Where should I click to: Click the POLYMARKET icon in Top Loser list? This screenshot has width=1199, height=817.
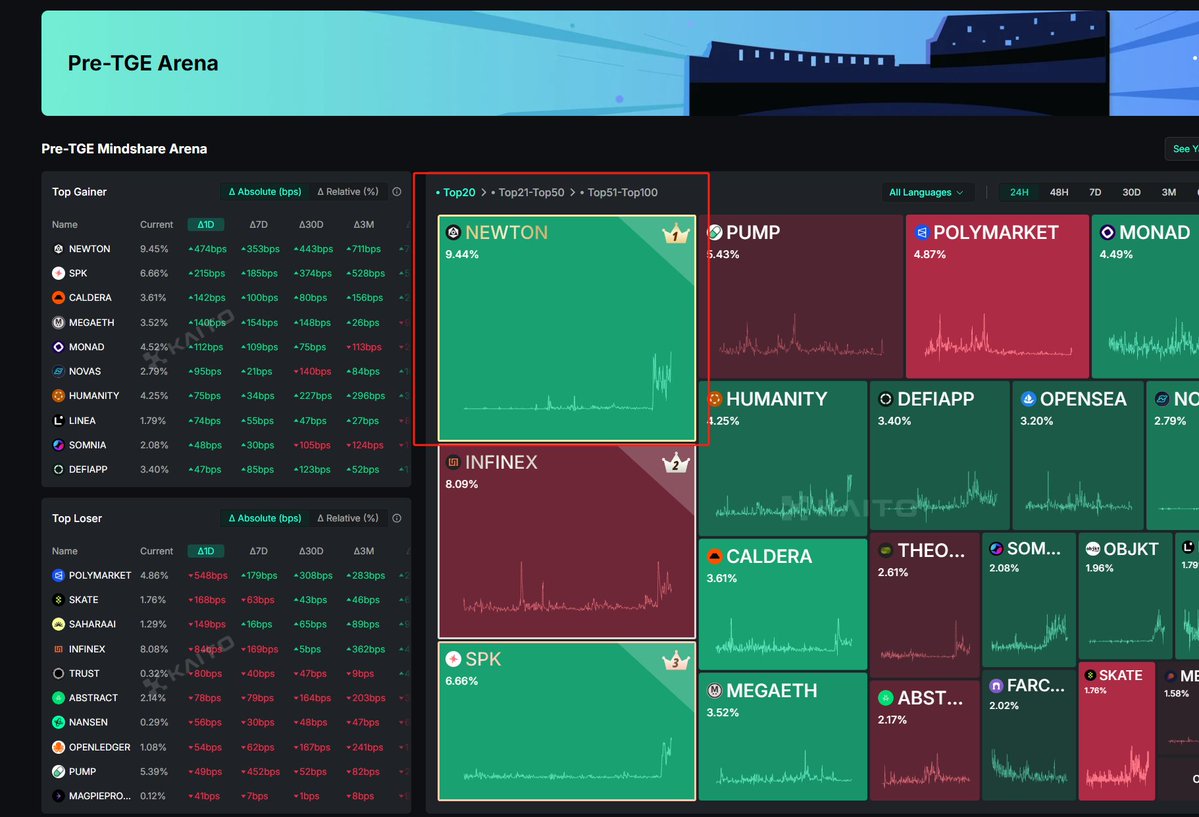pos(58,575)
